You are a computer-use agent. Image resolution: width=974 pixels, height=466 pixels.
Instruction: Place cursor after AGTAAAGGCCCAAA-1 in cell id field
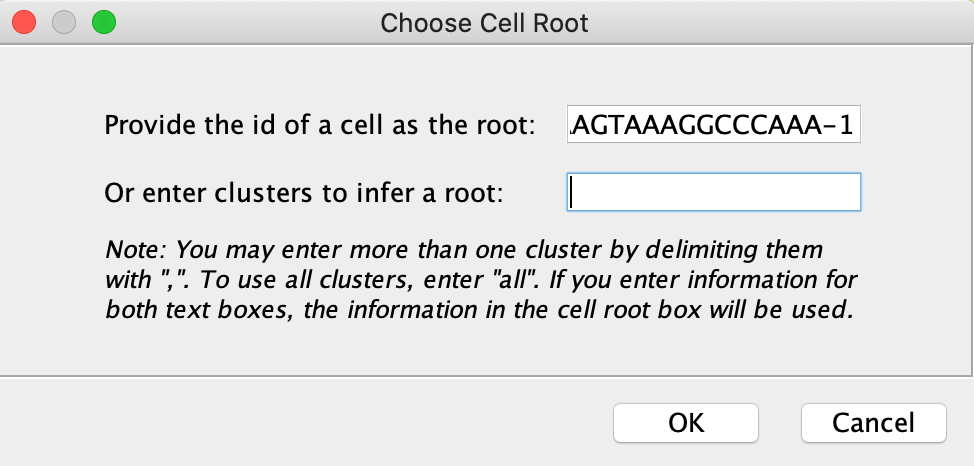tap(854, 124)
